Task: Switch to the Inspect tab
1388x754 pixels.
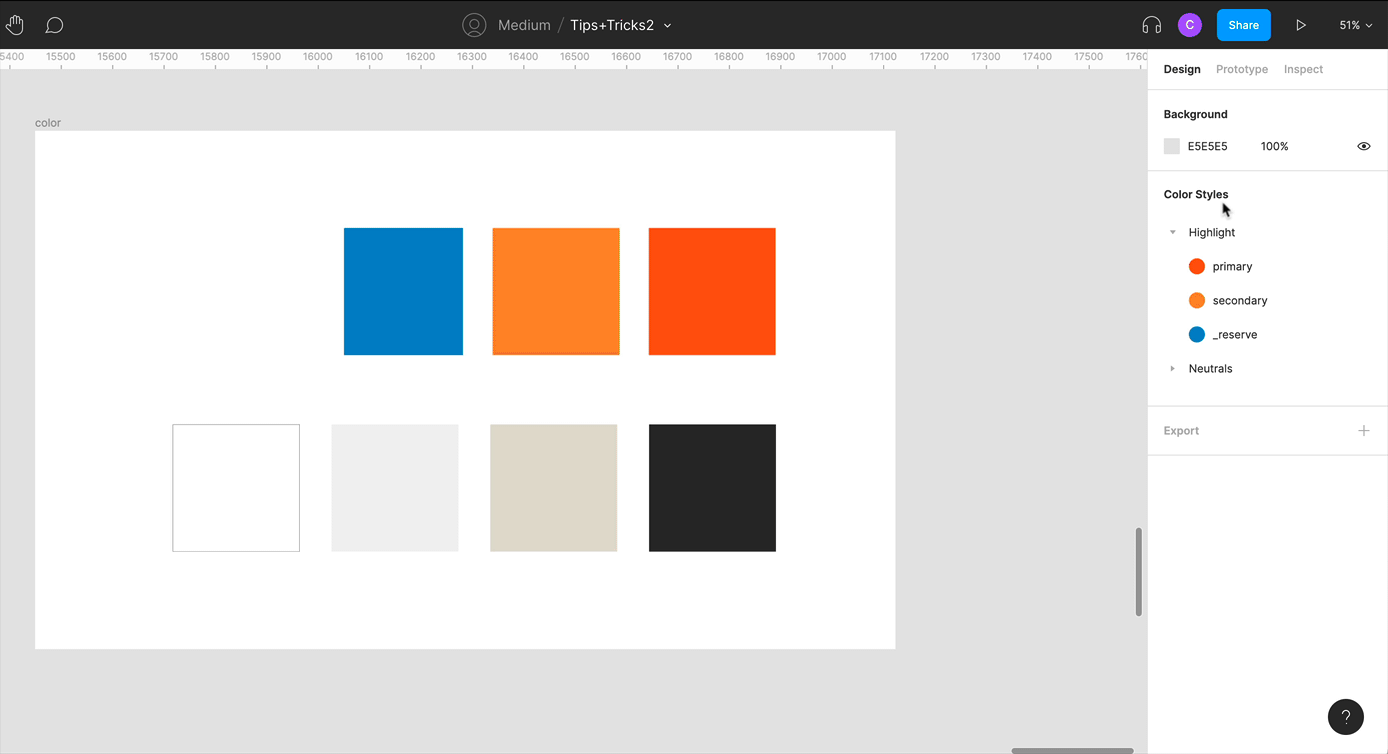Action: pos(1303,69)
